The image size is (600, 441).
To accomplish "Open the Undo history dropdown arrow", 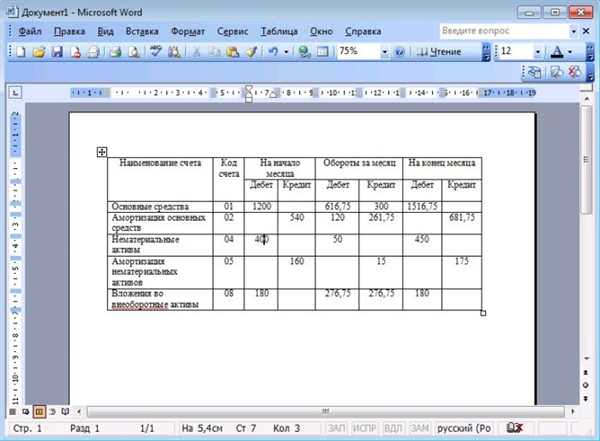I will coord(286,52).
